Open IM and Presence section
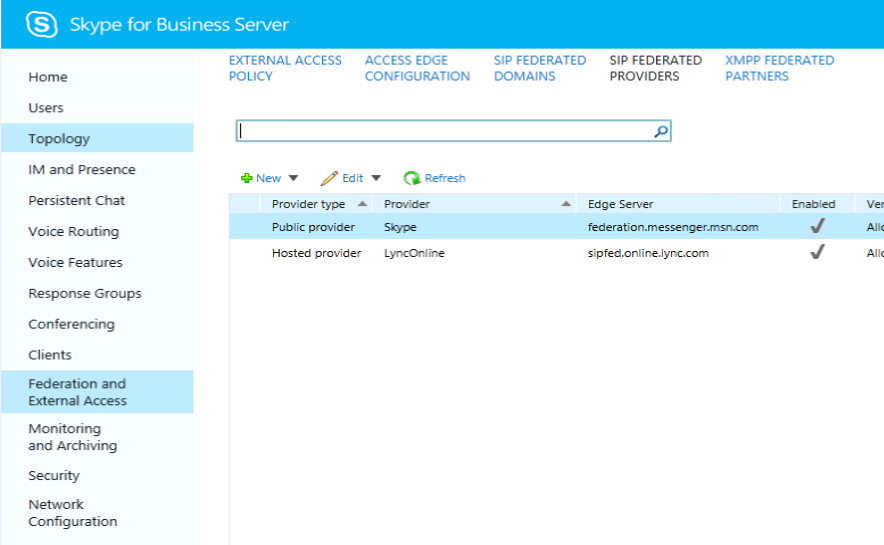 click(x=82, y=170)
